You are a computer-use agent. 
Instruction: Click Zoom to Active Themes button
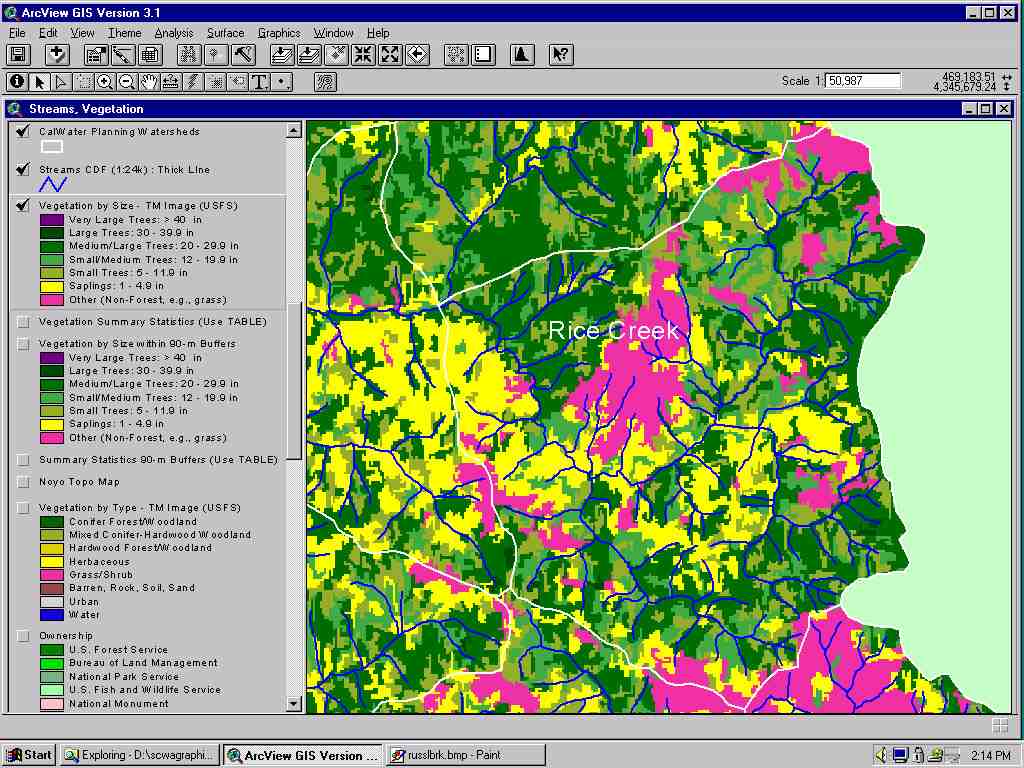click(x=309, y=55)
